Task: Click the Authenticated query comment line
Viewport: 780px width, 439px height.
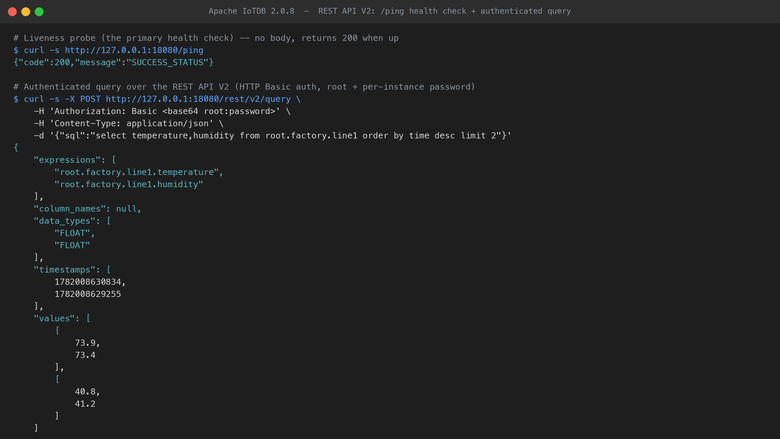Action: coord(244,87)
